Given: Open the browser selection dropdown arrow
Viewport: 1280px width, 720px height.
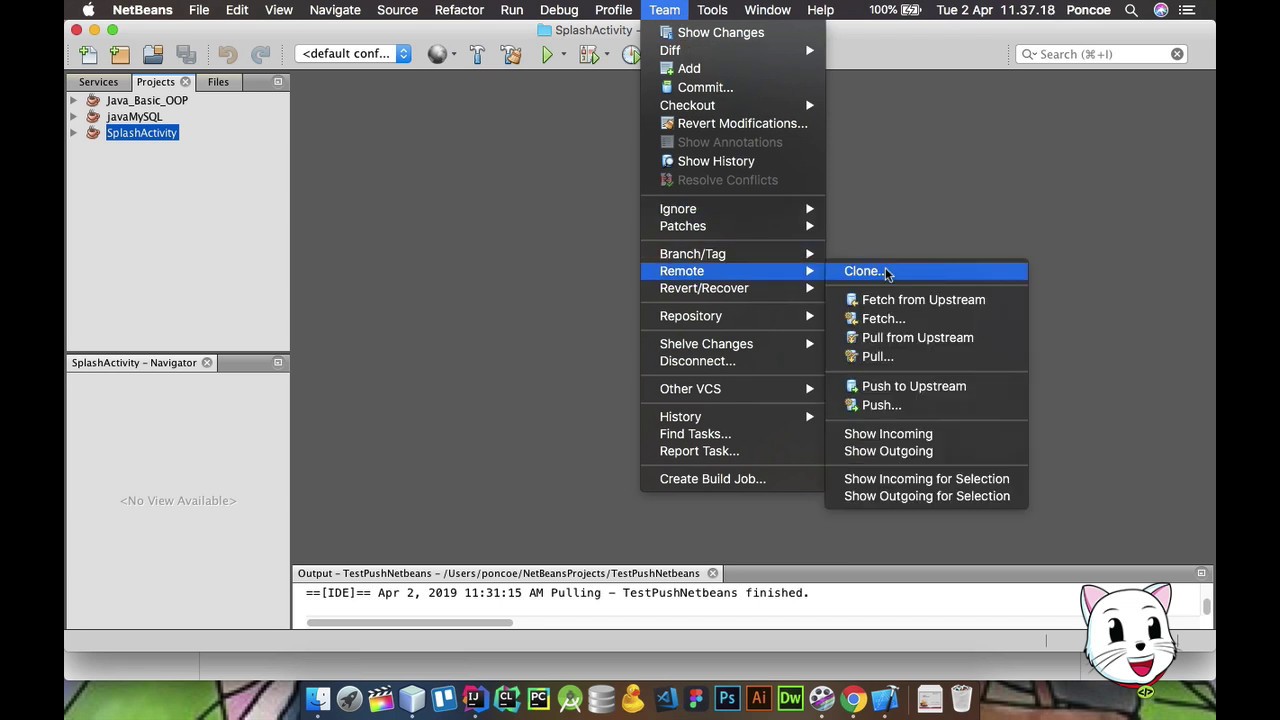Looking at the screenshot, I should click(x=453, y=54).
